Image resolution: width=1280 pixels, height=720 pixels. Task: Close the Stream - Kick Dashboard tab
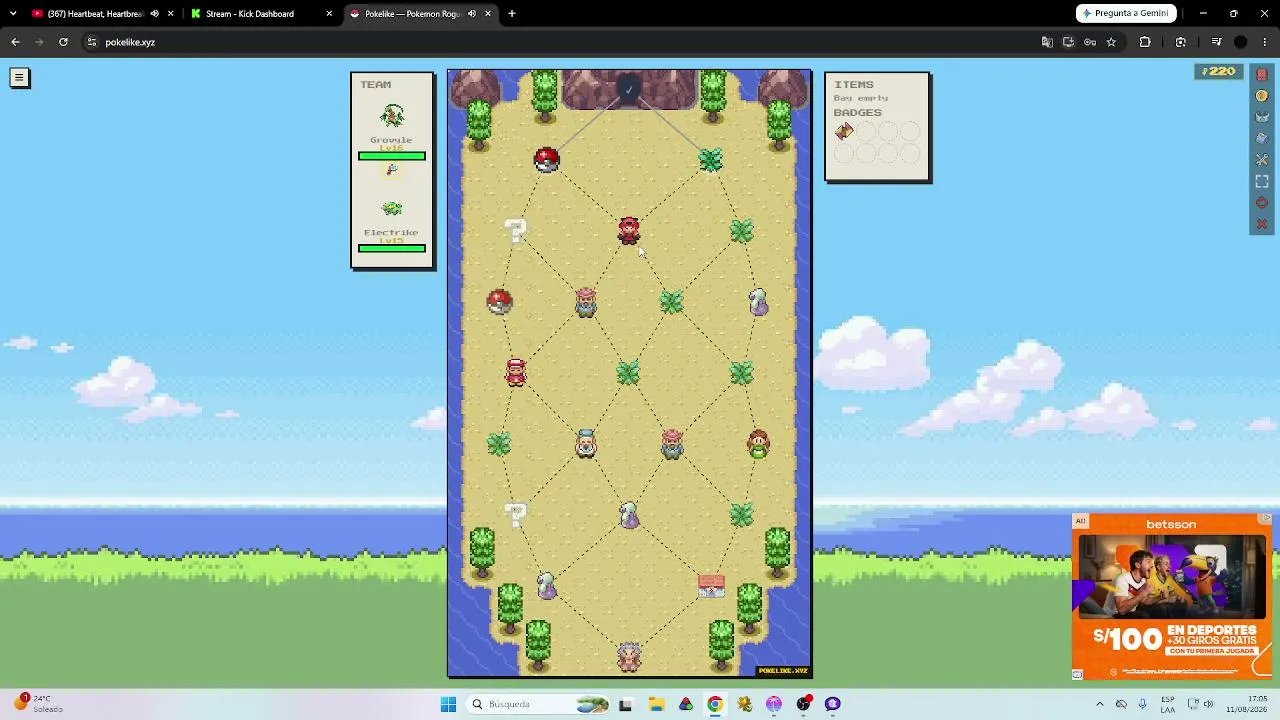click(x=329, y=14)
